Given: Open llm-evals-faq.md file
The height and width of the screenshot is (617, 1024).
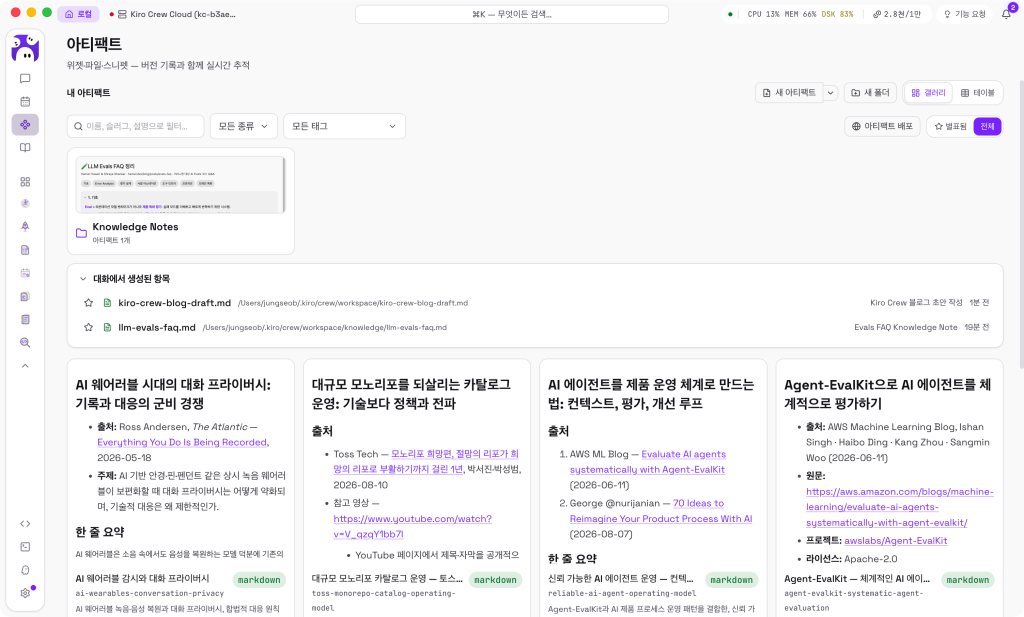Looking at the screenshot, I should (x=157, y=327).
